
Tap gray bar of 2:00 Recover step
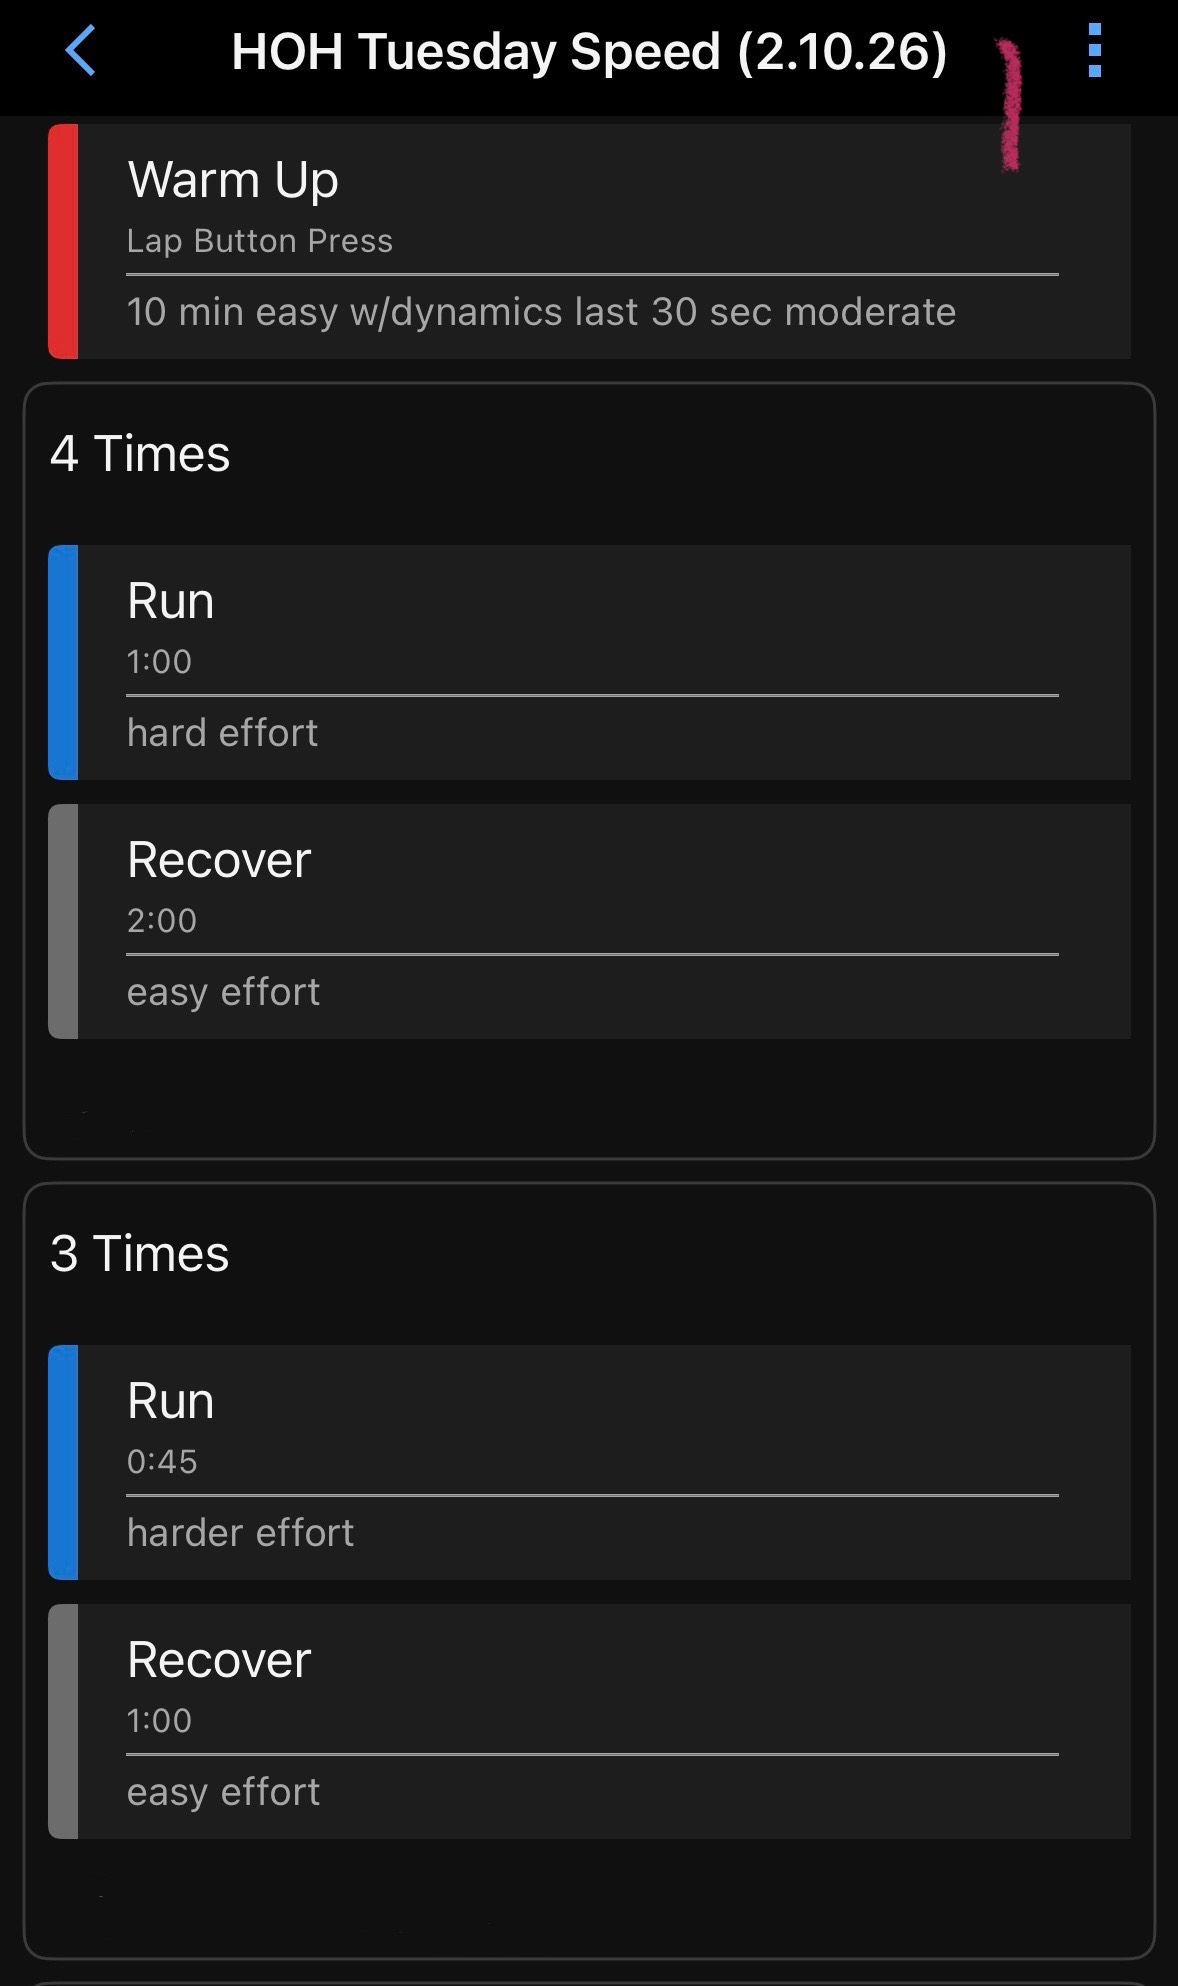[x=63, y=921]
